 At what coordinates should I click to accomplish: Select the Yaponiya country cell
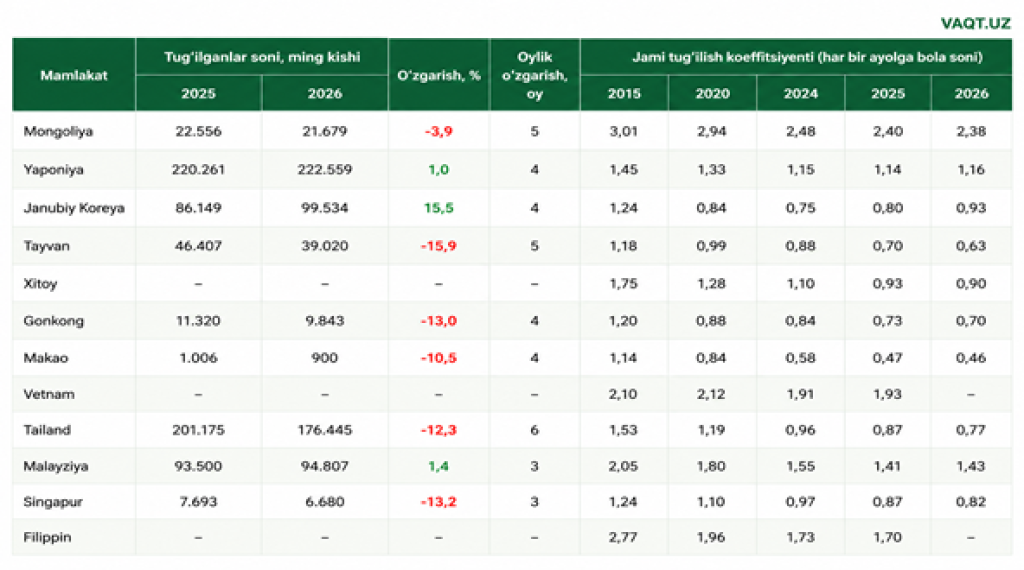(54, 170)
